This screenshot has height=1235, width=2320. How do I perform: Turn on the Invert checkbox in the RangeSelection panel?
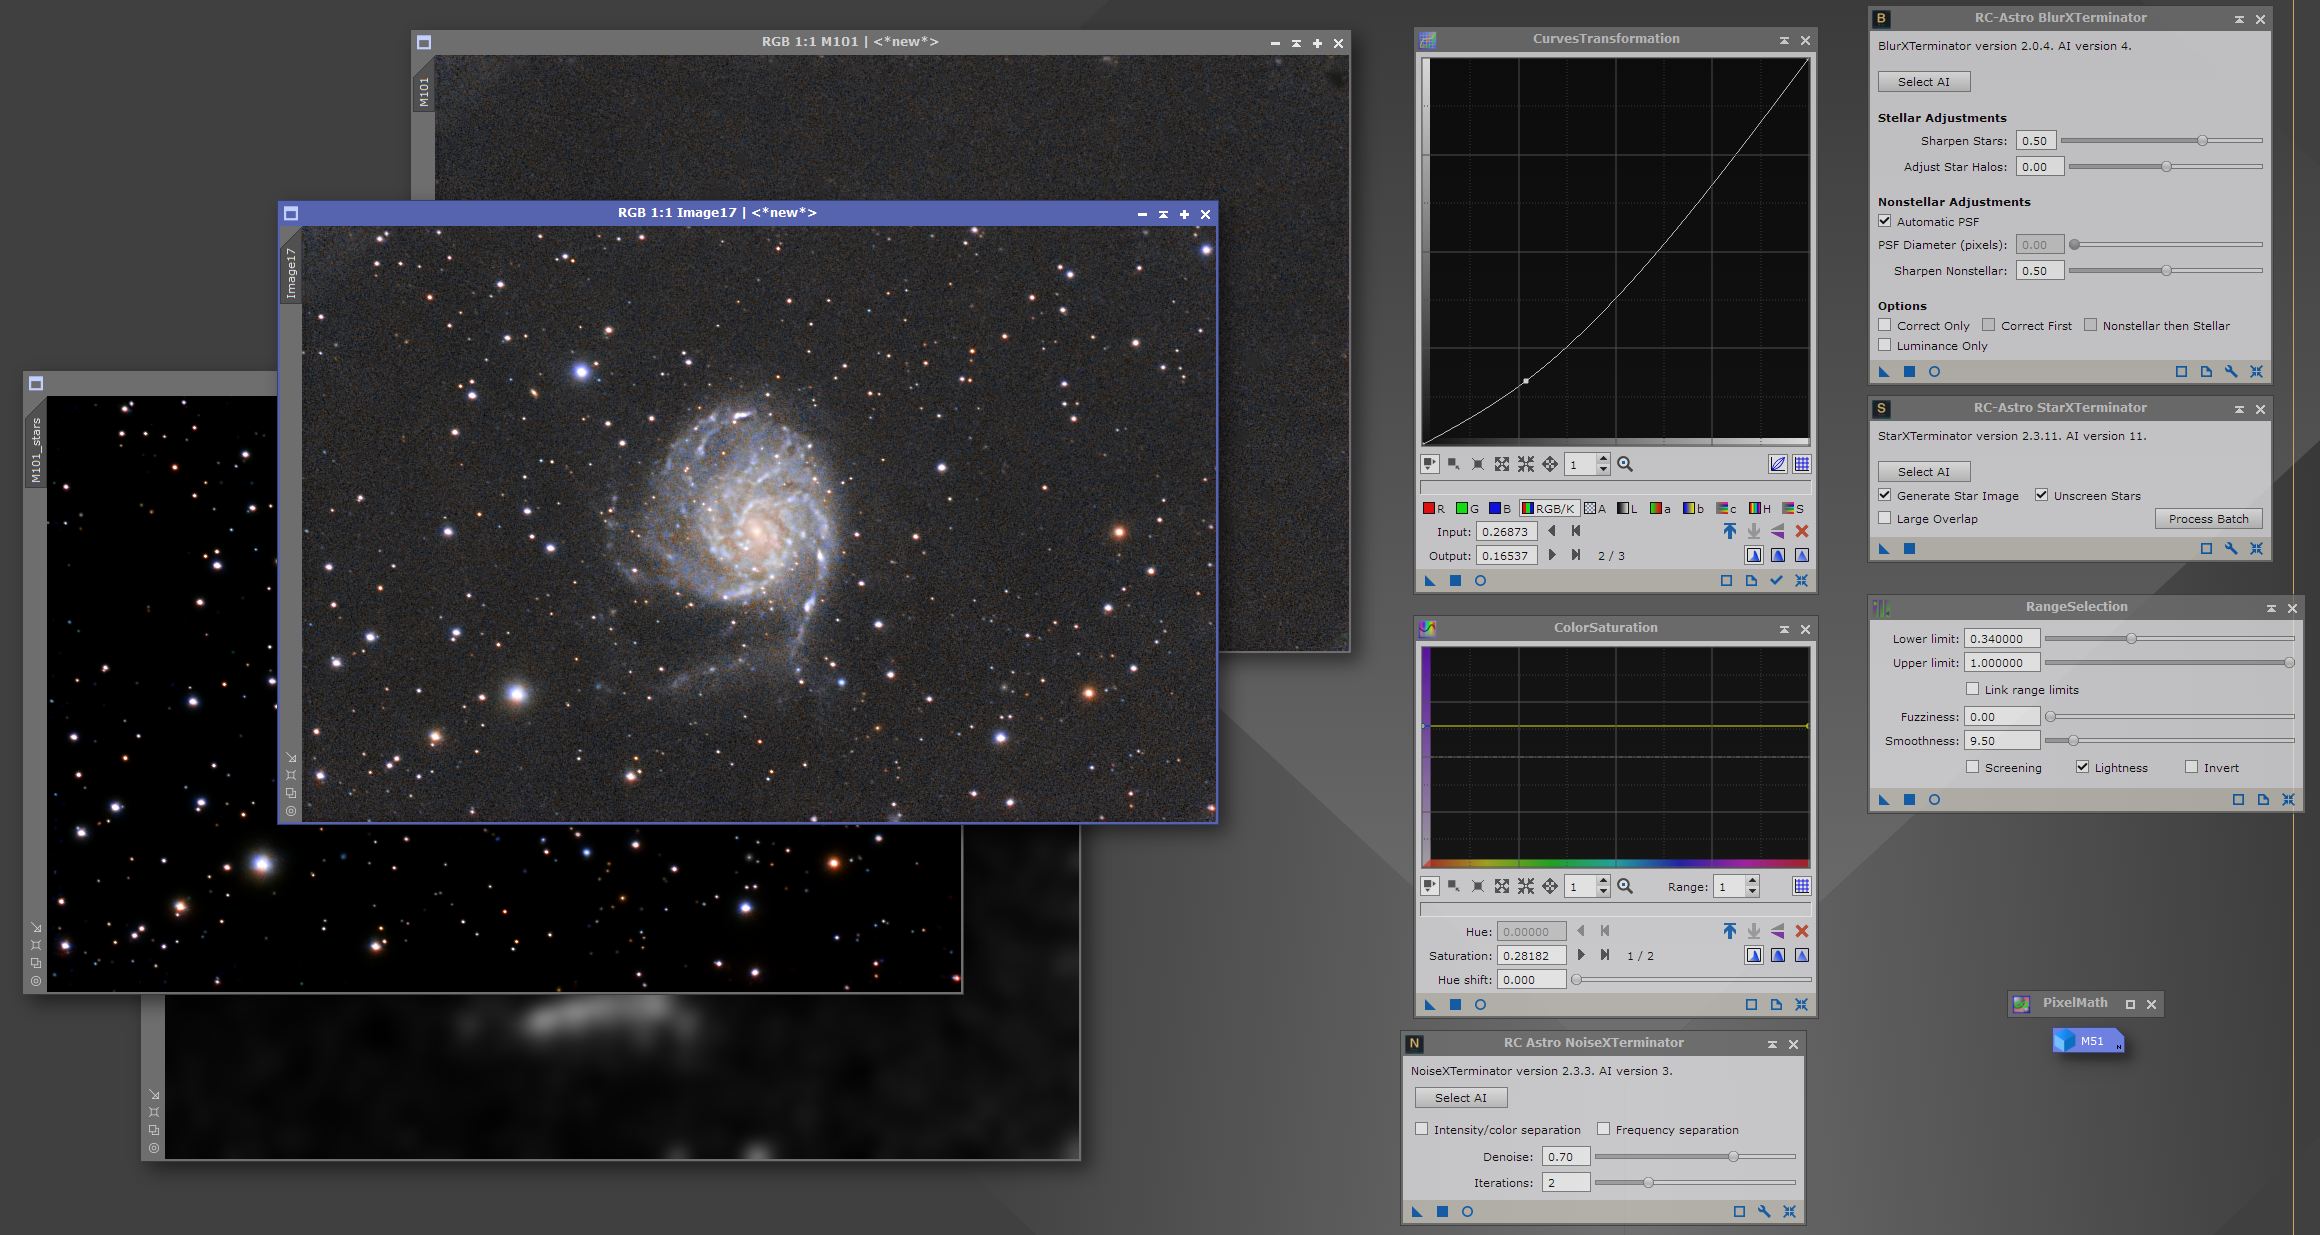coord(2191,767)
